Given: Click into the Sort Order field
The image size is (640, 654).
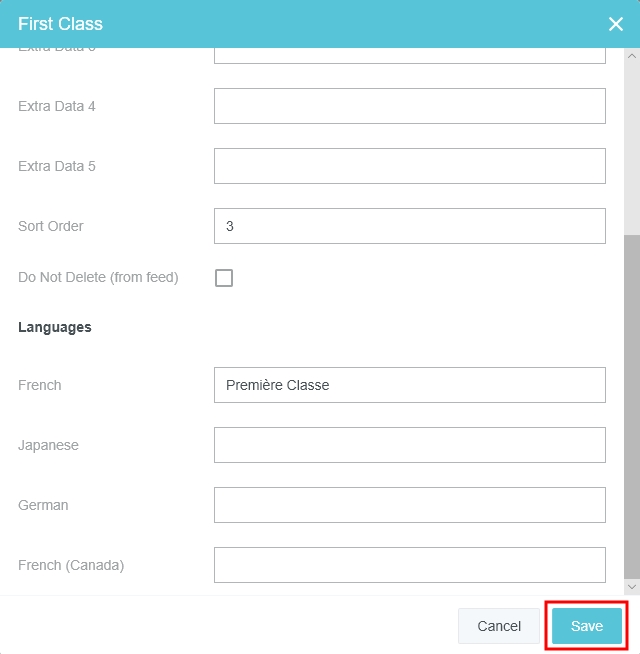Looking at the screenshot, I should pos(410,226).
